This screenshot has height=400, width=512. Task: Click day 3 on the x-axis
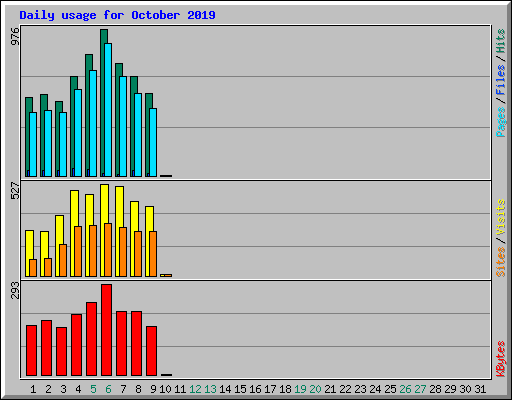pyautogui.click(x=63, y=389)
